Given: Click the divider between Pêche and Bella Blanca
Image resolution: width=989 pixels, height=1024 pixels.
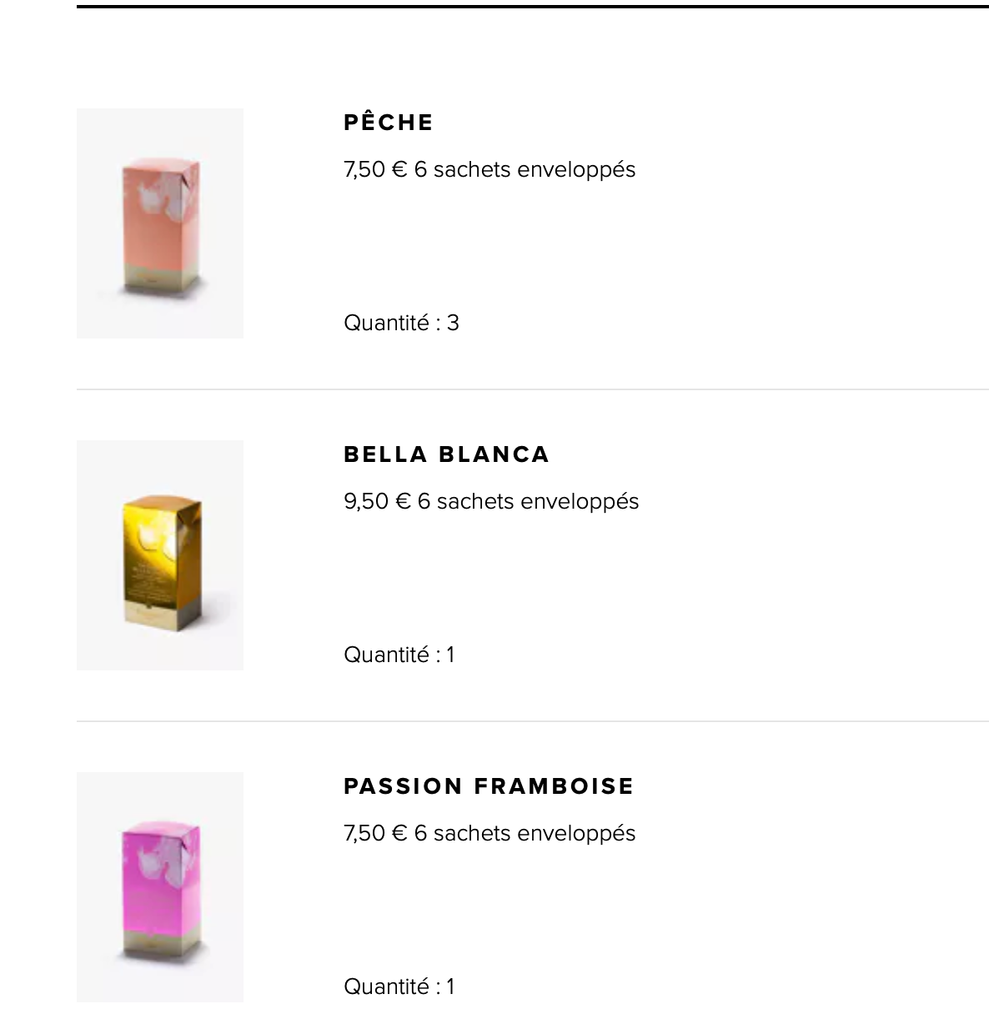Looking at the screenshot, I should (x=532, y=389).
